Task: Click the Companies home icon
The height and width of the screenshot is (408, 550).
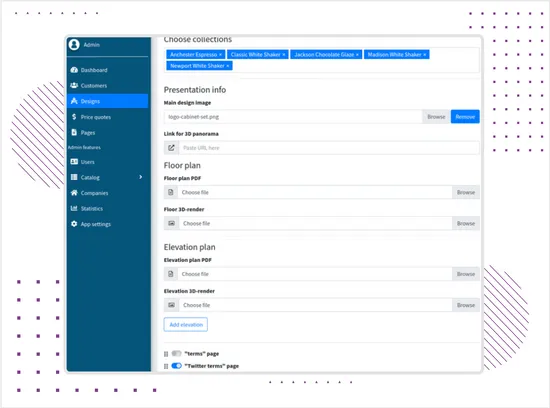Action: (x=74, y=193)
